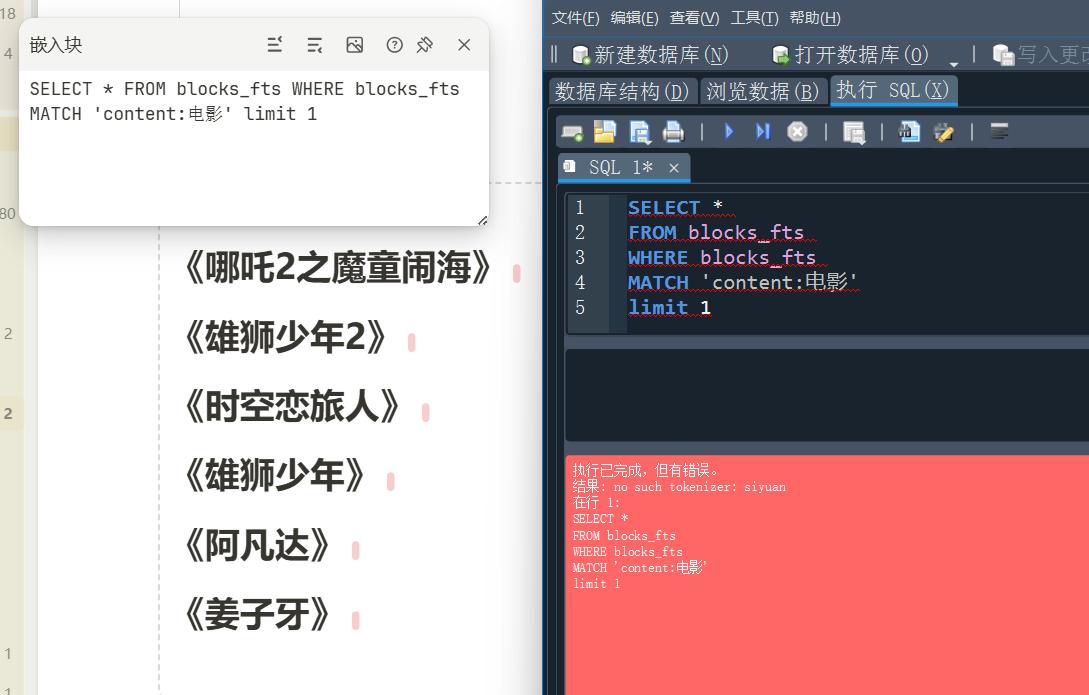
Task: Click the 嵌入块 dialog title
Action: 56,45
